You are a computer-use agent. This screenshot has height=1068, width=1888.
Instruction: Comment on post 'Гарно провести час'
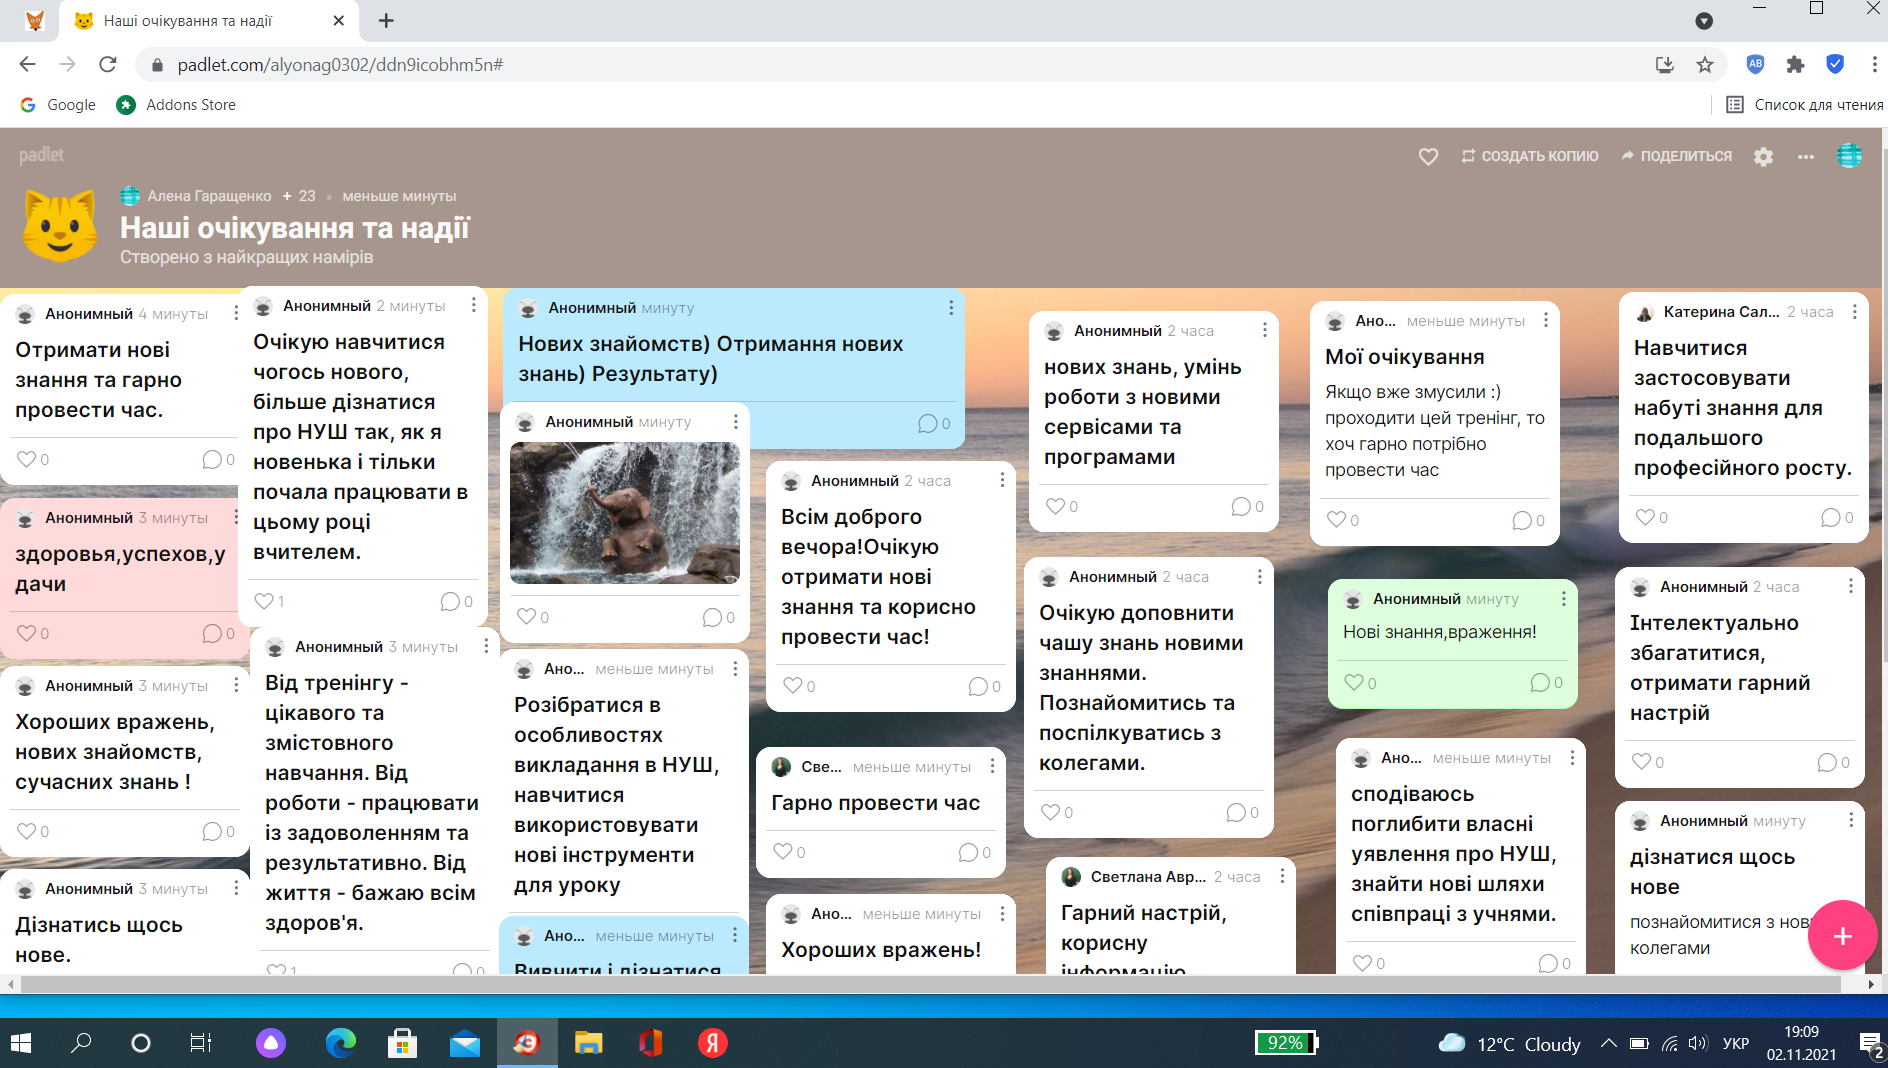click(x=968, y=852)
